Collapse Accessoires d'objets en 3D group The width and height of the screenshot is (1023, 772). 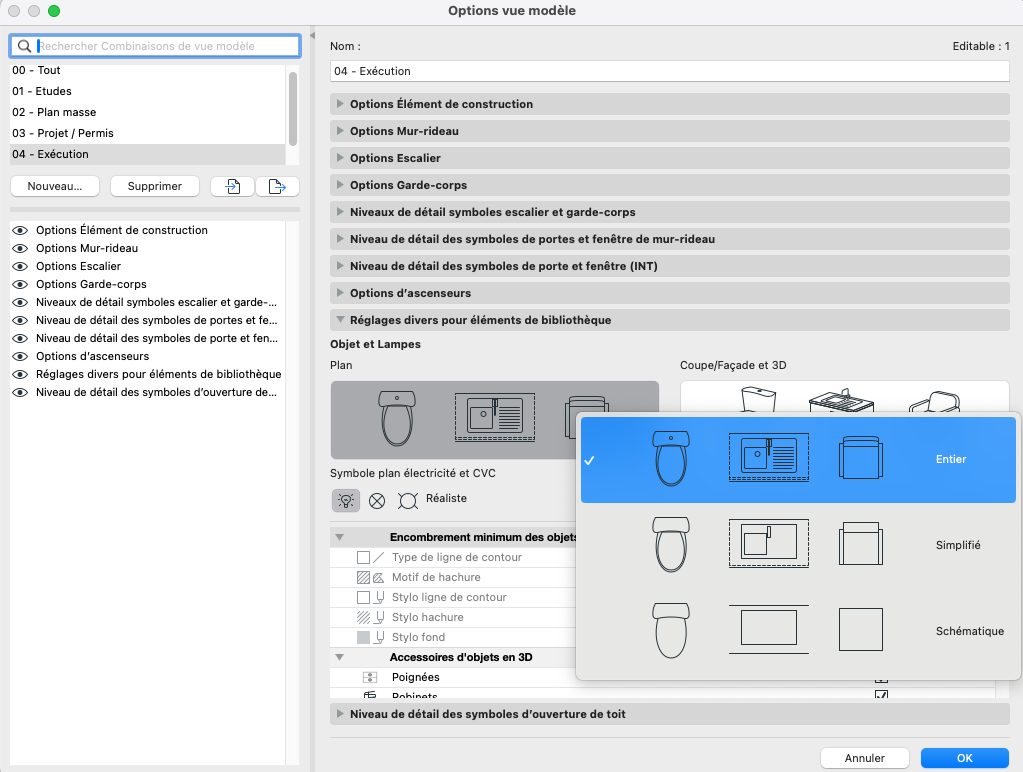tap(339, 657)
